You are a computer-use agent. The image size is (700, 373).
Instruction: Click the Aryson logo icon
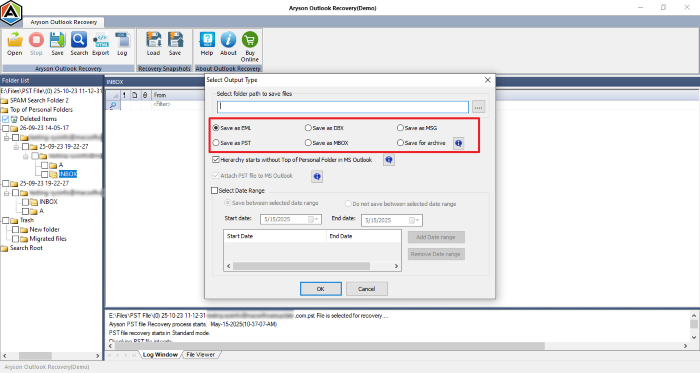click(11, 12)
